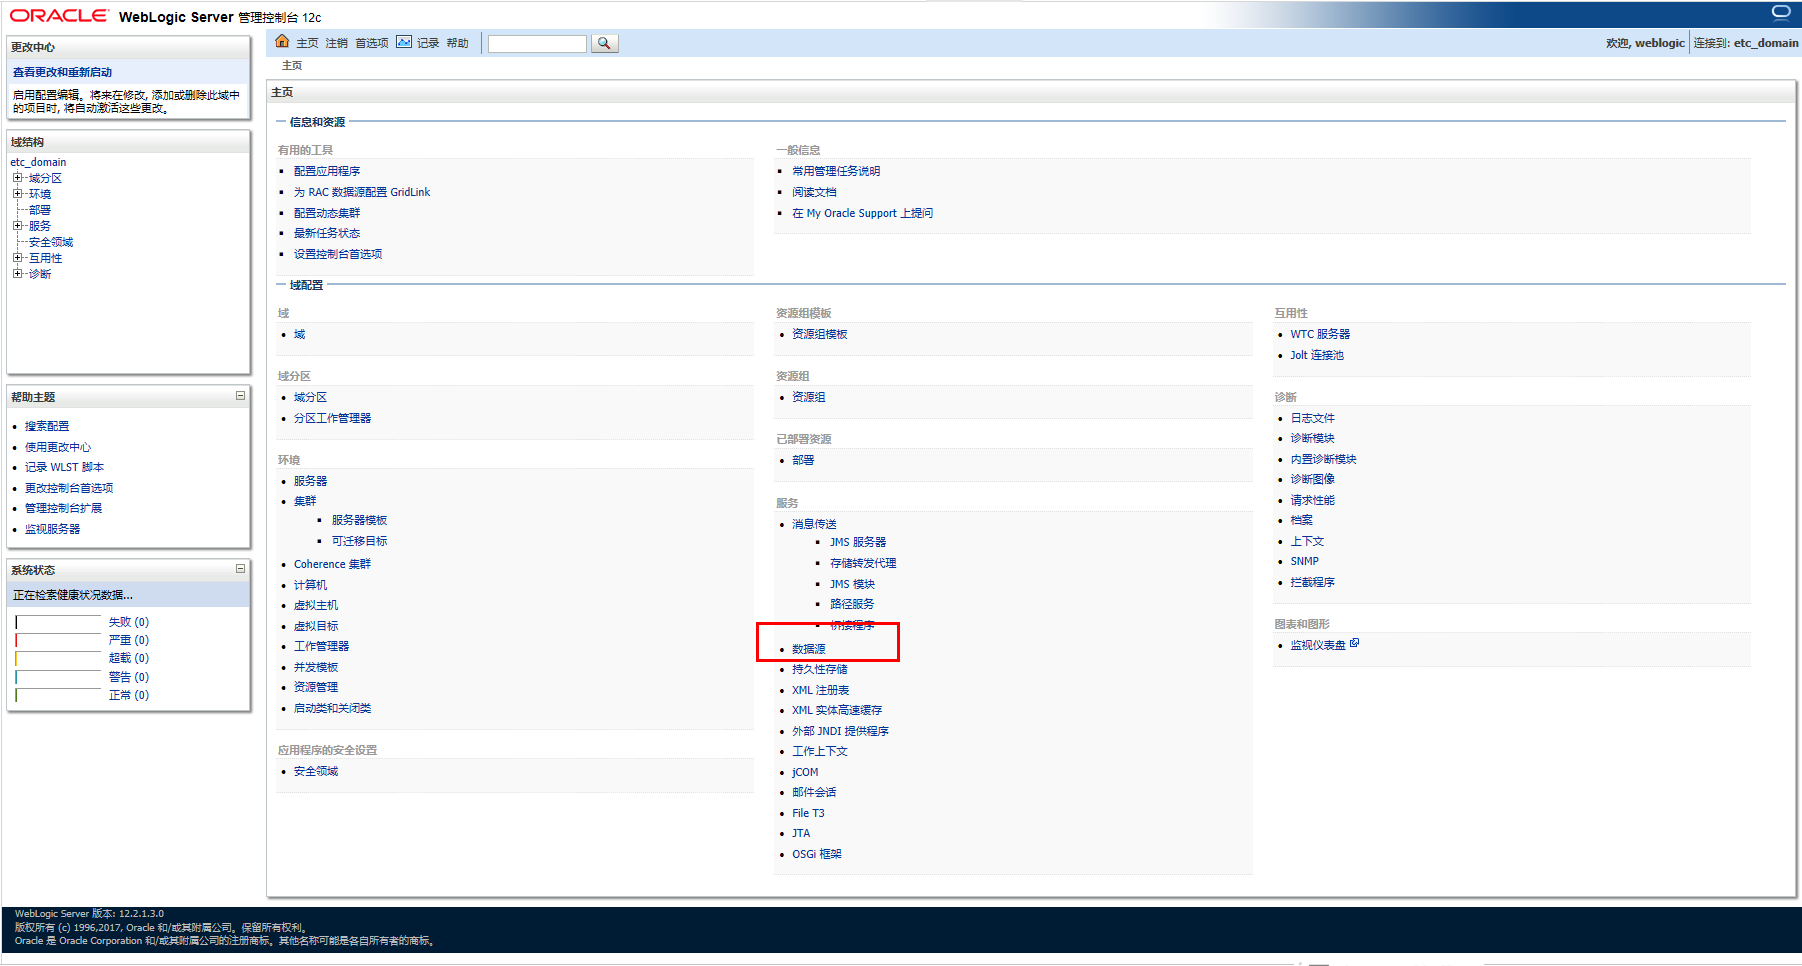Open the 查看更改和重新启动 link
1802x966 pixels.
tap(62, 72)
